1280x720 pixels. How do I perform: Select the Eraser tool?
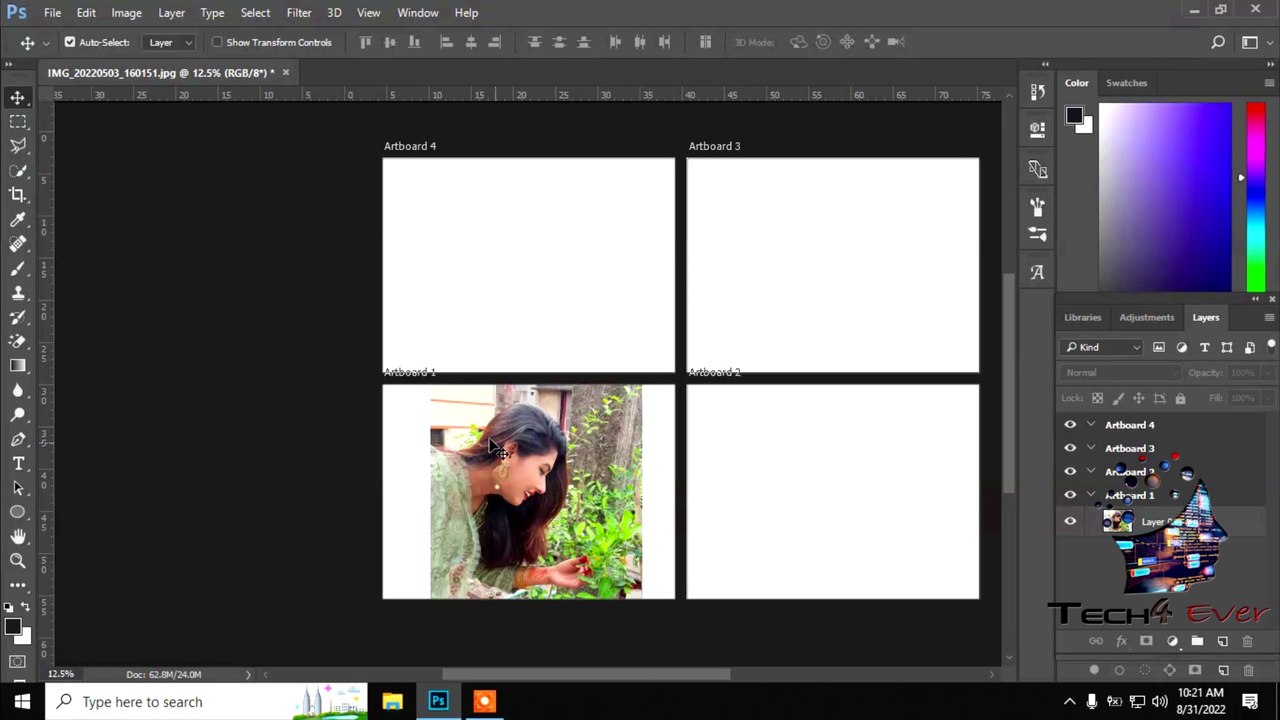[18, 341]
